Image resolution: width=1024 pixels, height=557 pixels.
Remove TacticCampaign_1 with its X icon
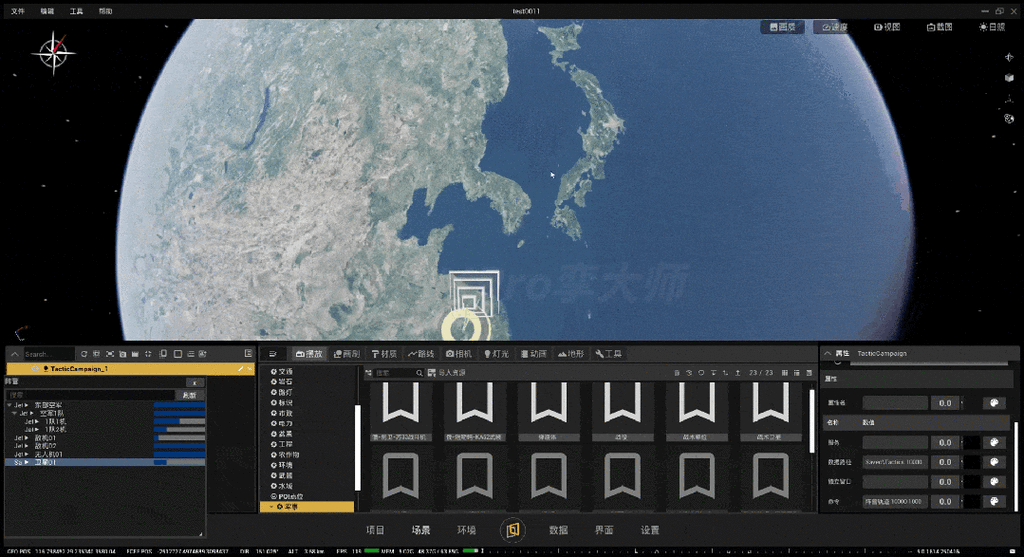(249, 369)
